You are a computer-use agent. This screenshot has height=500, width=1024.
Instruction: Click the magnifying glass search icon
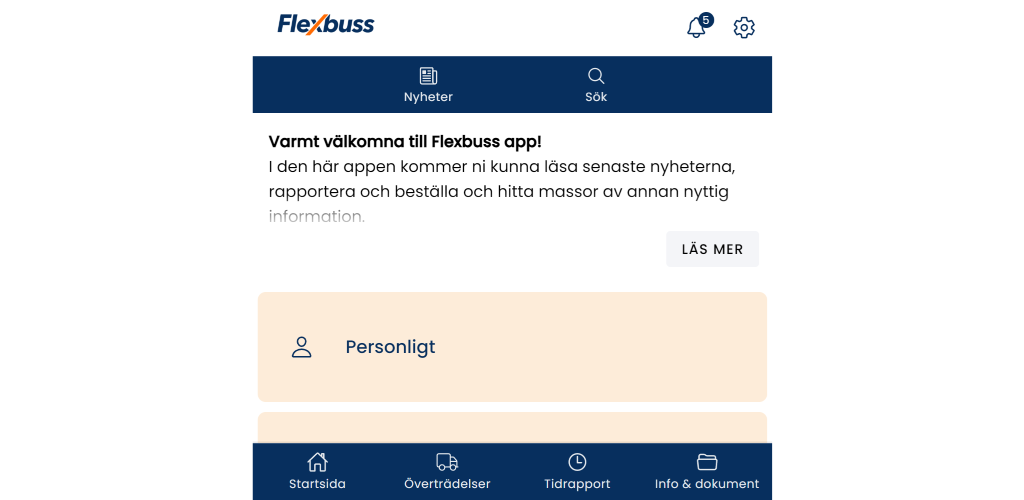click(x=596, y=76)
